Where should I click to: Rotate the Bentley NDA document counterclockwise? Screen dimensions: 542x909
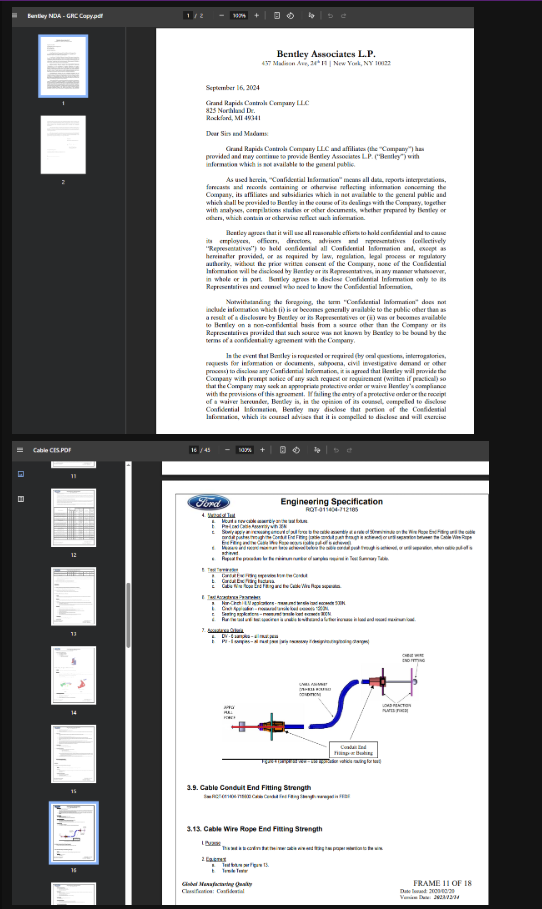[x=290, y=16]
